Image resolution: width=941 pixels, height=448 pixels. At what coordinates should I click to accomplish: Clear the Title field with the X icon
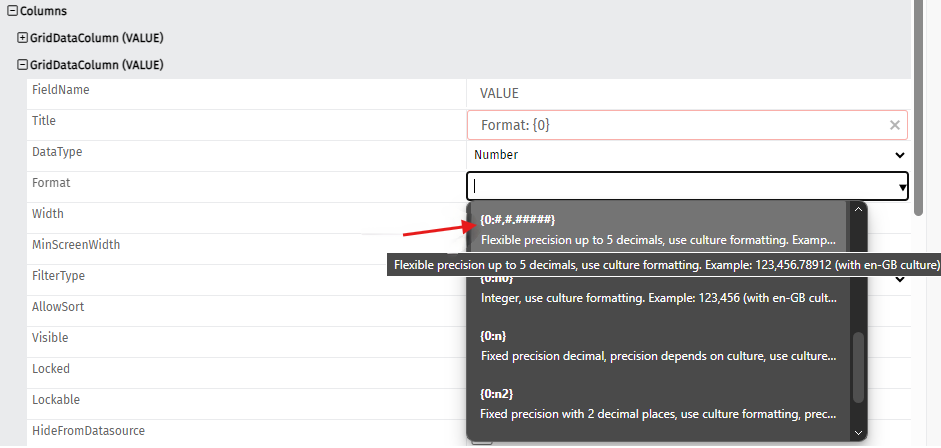(x=895, y=125)
